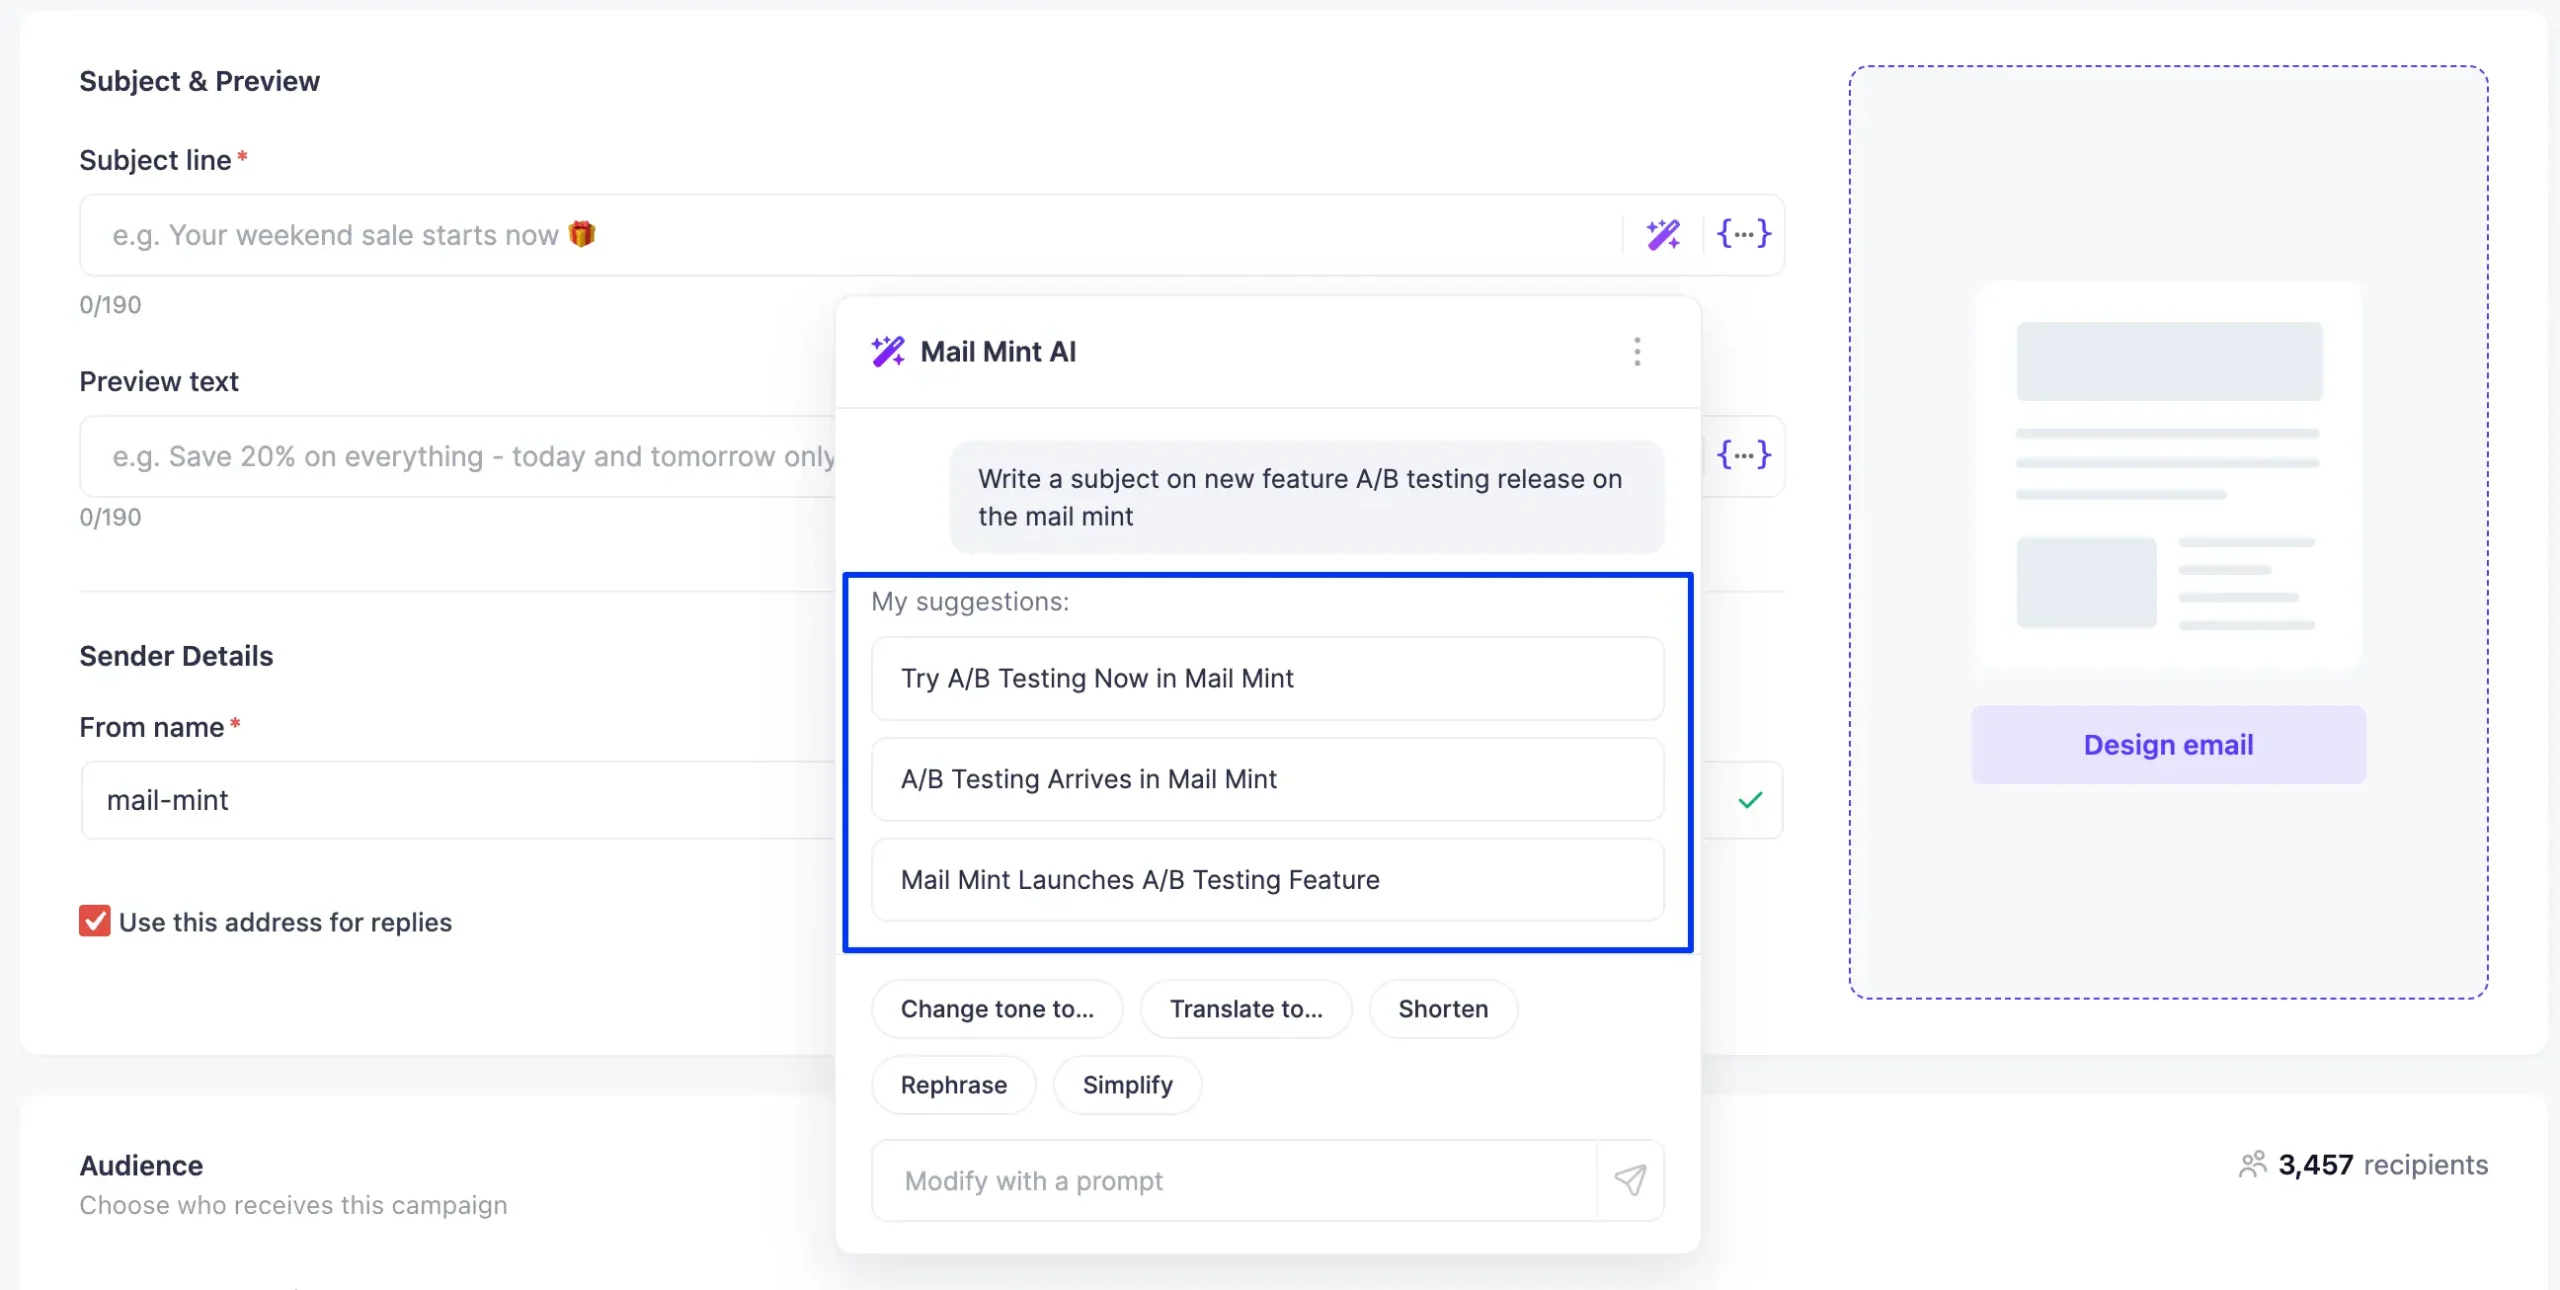The height and width of the screenshot is (1290, 2560).
Task: Click the Simplify button
Action: tap(1127, 1085)
